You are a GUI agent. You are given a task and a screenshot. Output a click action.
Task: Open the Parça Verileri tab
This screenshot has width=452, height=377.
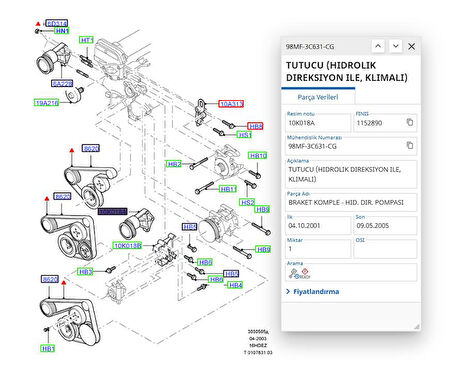click(x=318, y=97)
